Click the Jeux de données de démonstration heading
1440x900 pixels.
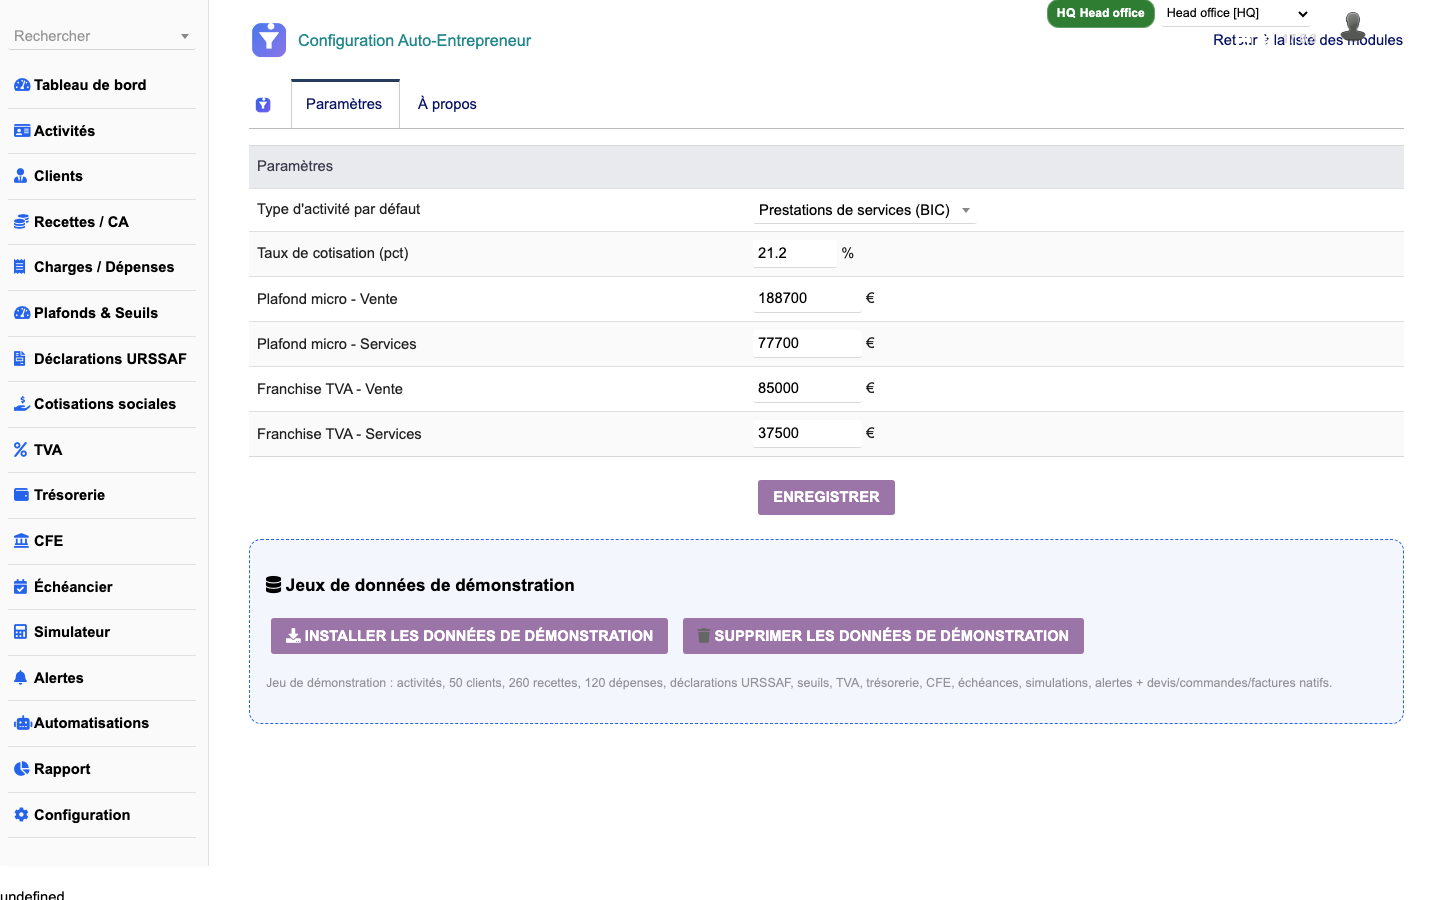point(430,585)
